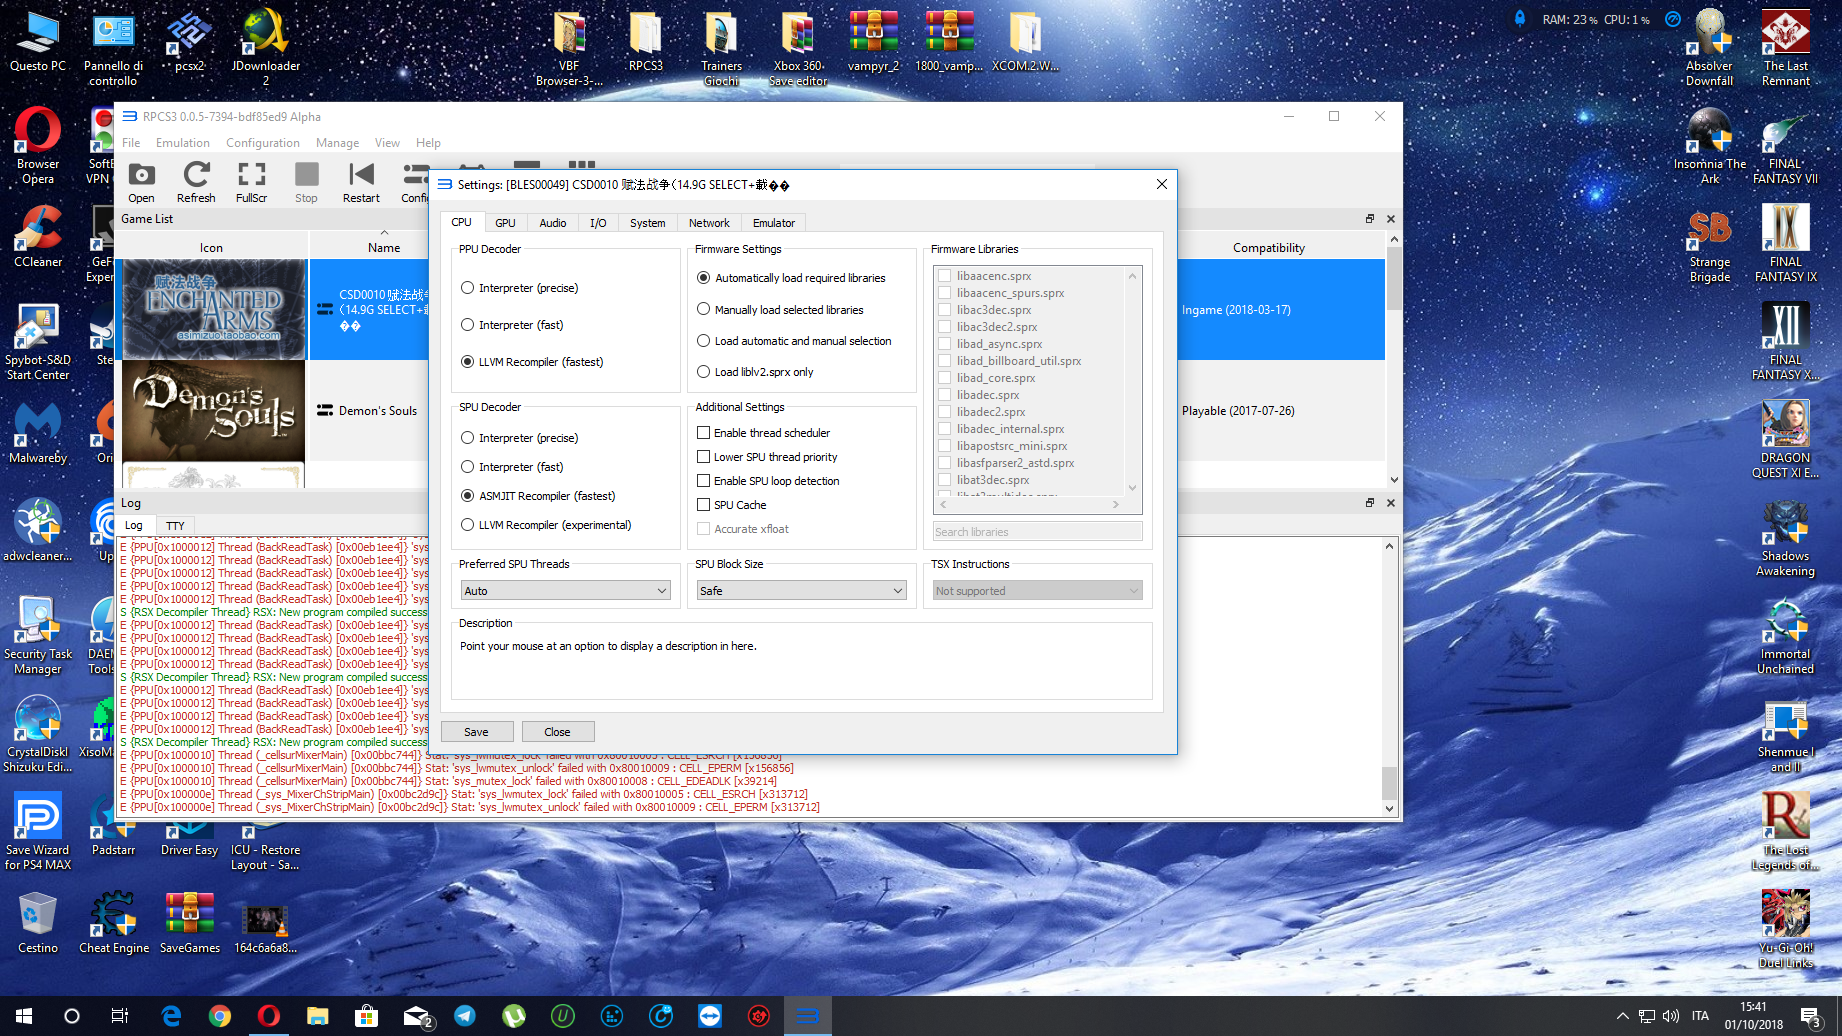
Task: Toggle the SPU Cache checkbox
Action: pyautogui.click(x=732, y=505)
